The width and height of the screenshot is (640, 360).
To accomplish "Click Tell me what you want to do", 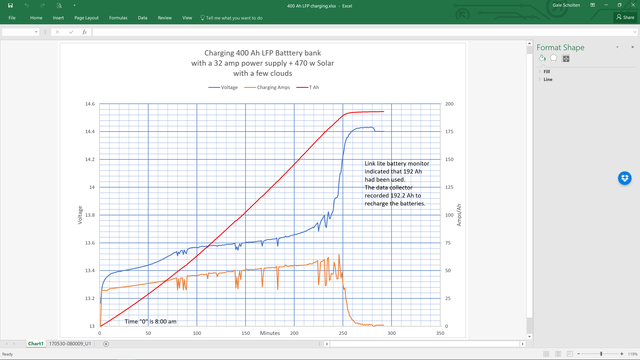I will click(231, 18).
